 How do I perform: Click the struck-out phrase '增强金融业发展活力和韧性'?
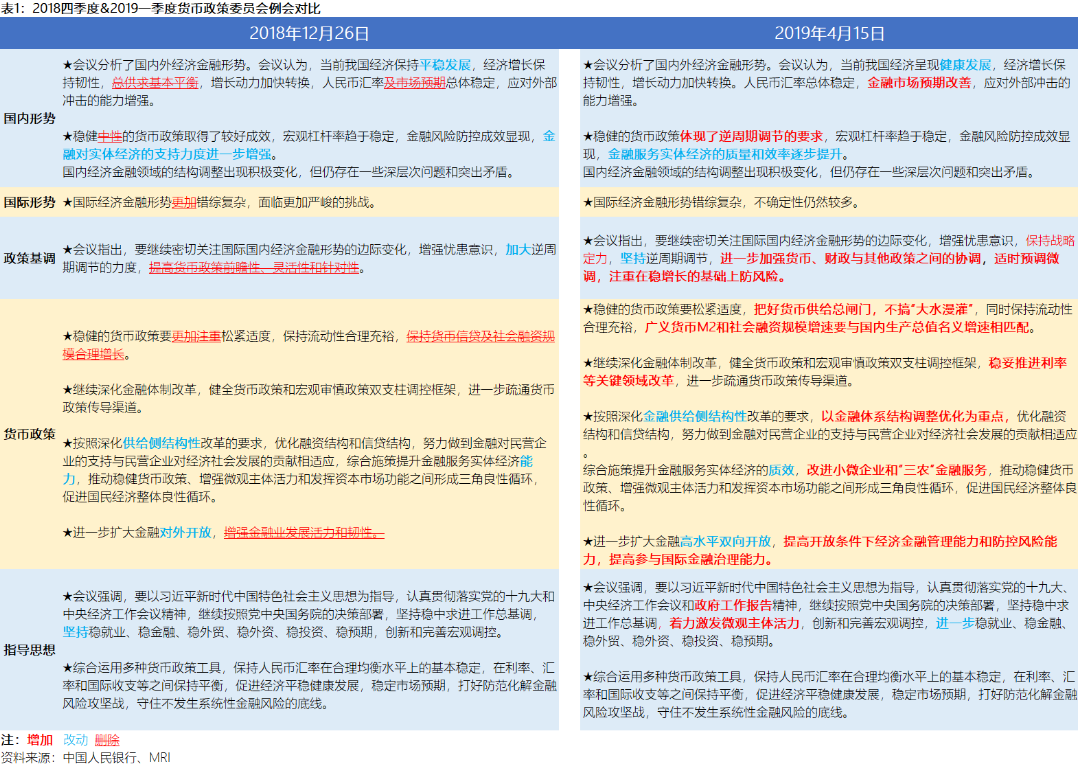pos(298,532)
